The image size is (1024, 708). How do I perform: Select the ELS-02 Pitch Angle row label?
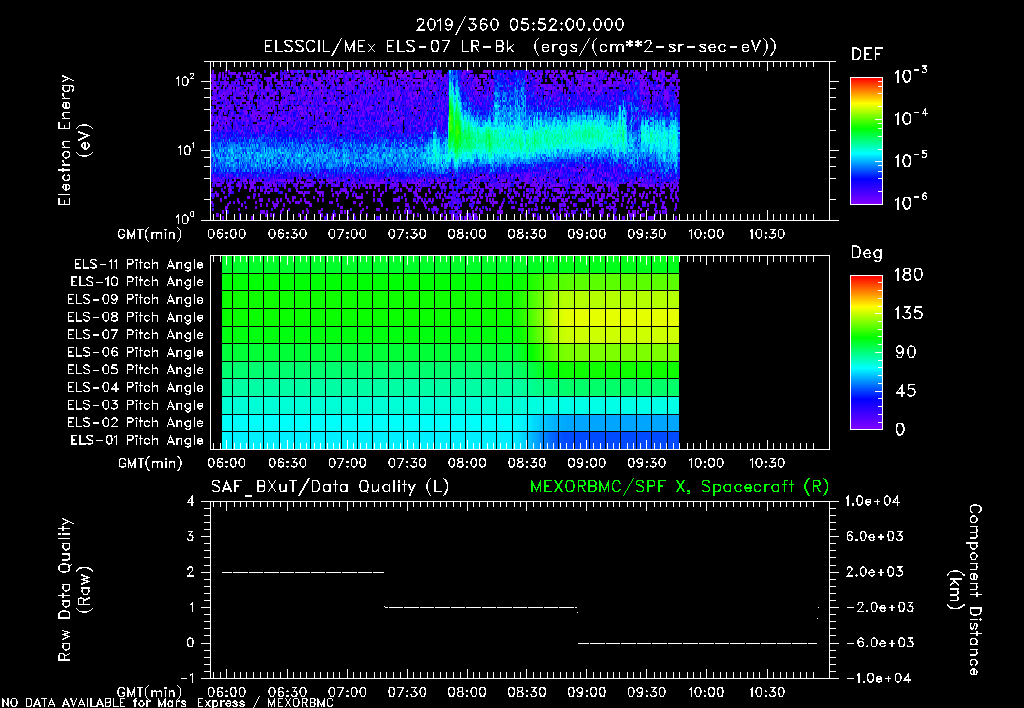(x=135, y=423)
